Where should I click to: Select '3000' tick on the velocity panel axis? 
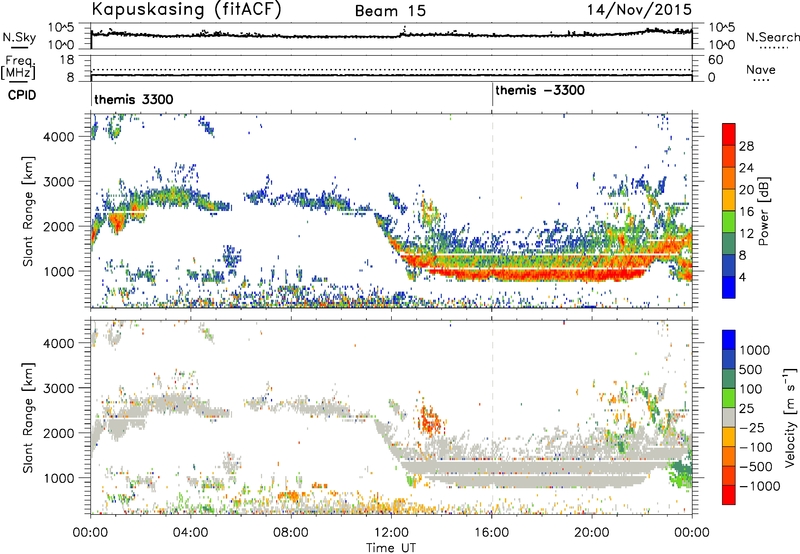[58, 388]
